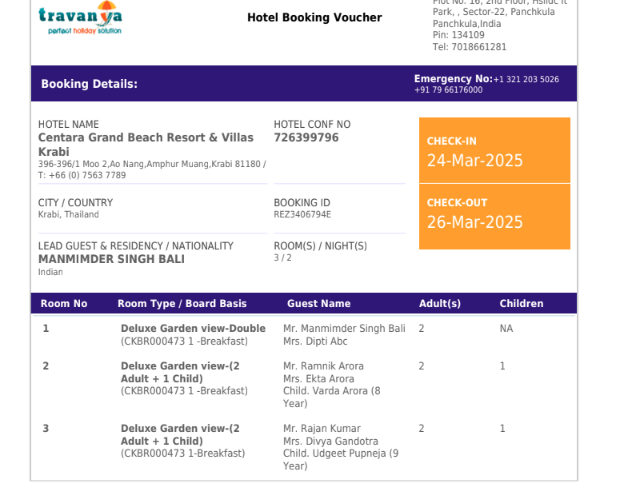Select the Hotel Booking Voucher title
The image size is (621, 498).
click(314, 17)
